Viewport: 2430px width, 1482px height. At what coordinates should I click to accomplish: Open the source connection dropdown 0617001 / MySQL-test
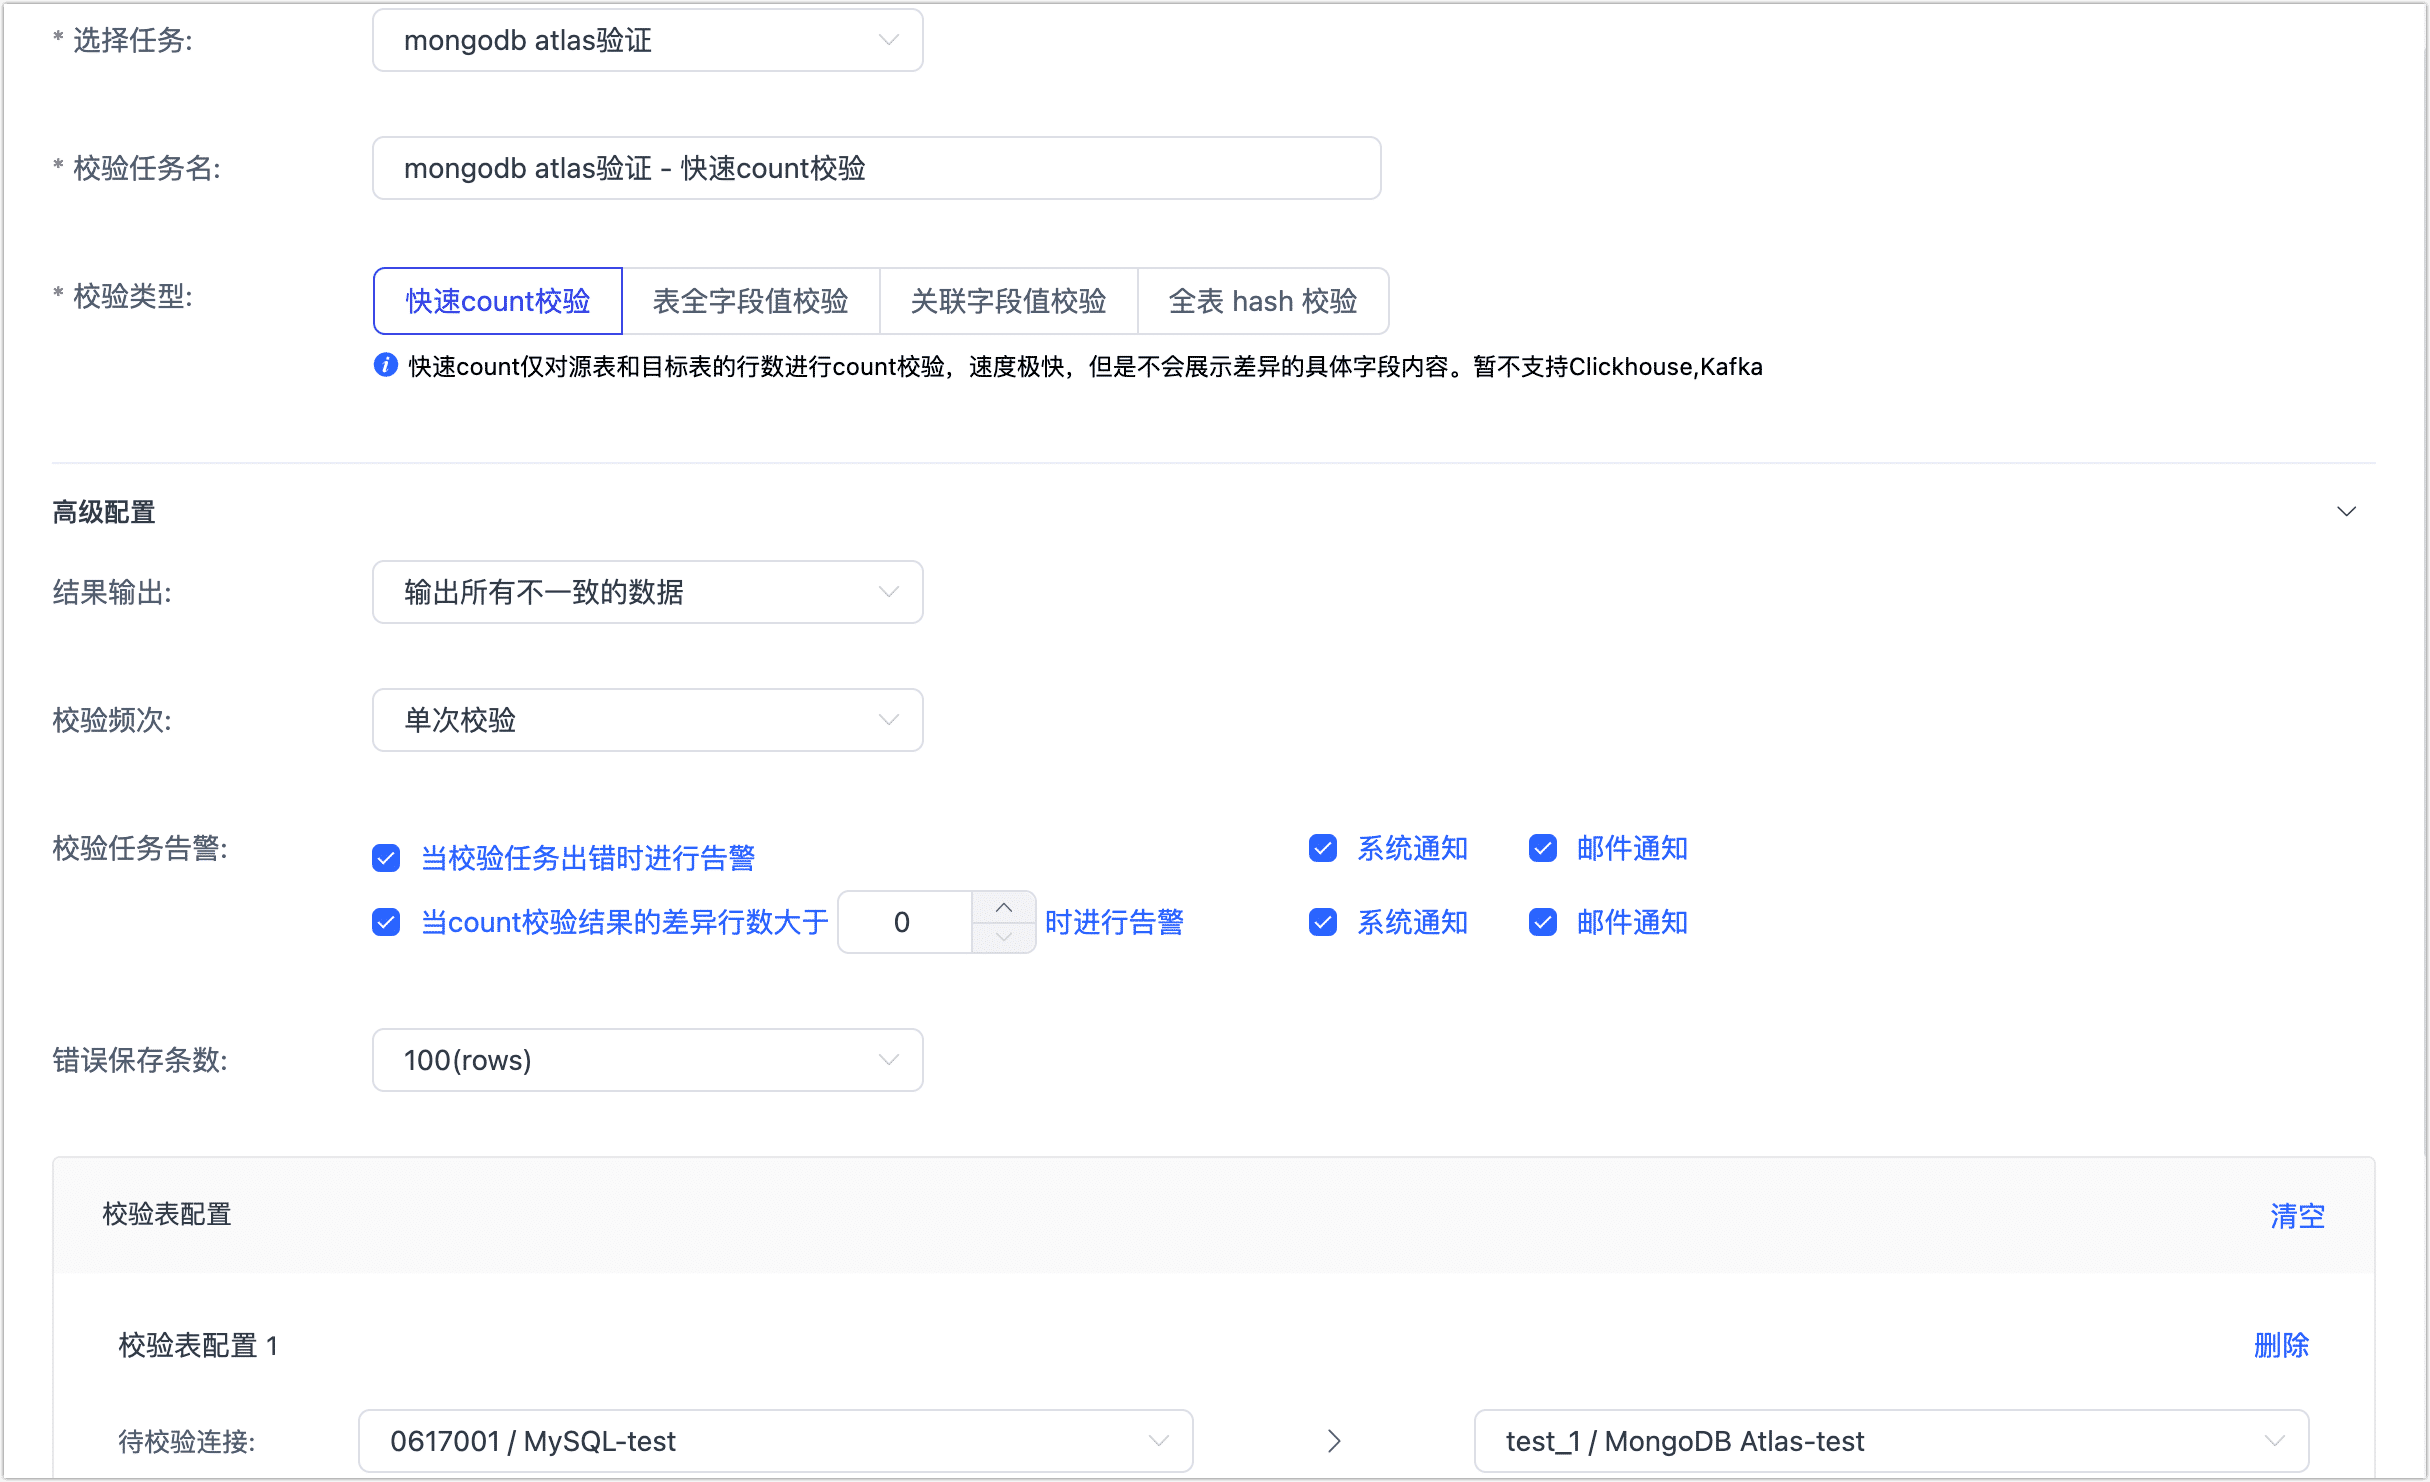(x=774, y=1441)
